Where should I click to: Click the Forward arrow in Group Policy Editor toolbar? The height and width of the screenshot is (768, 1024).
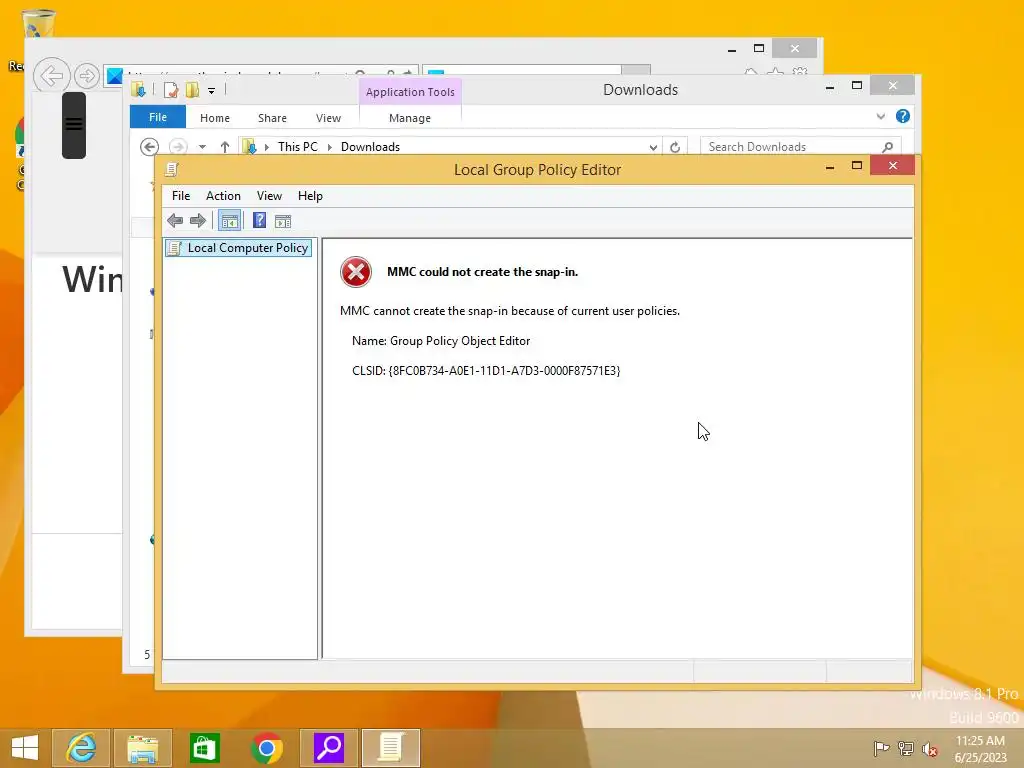[198, 221]
